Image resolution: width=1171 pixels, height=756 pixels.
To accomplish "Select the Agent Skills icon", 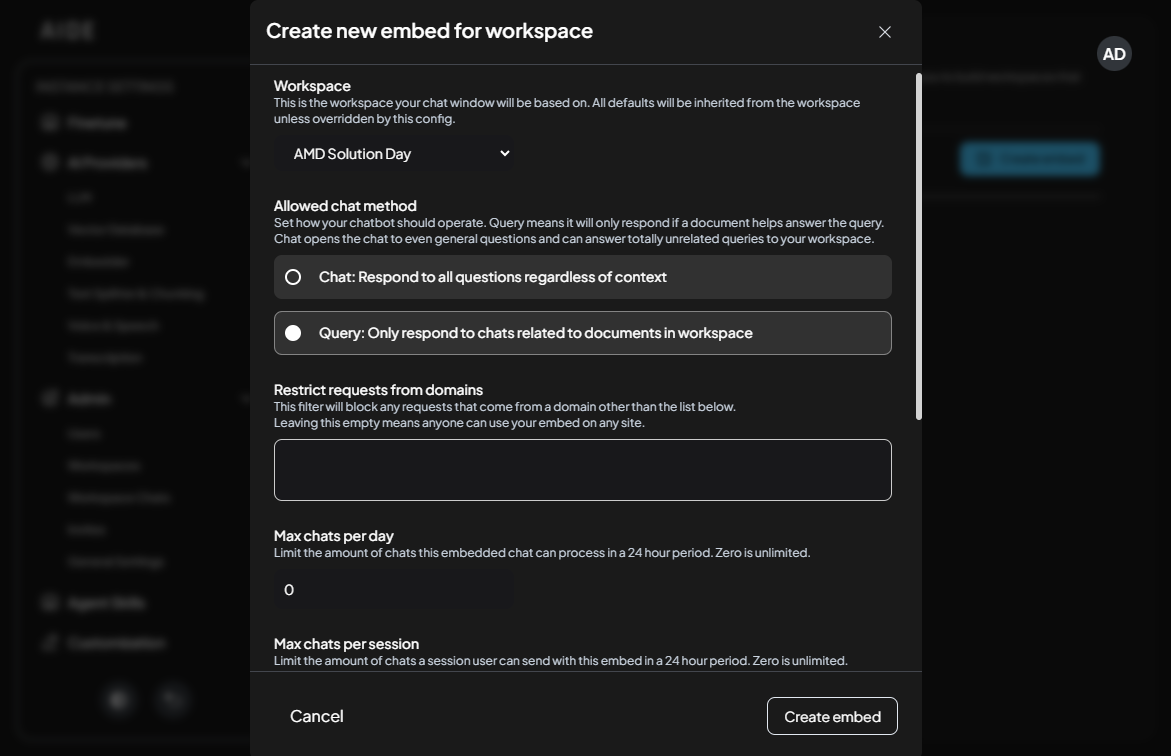I will [50, 602].
